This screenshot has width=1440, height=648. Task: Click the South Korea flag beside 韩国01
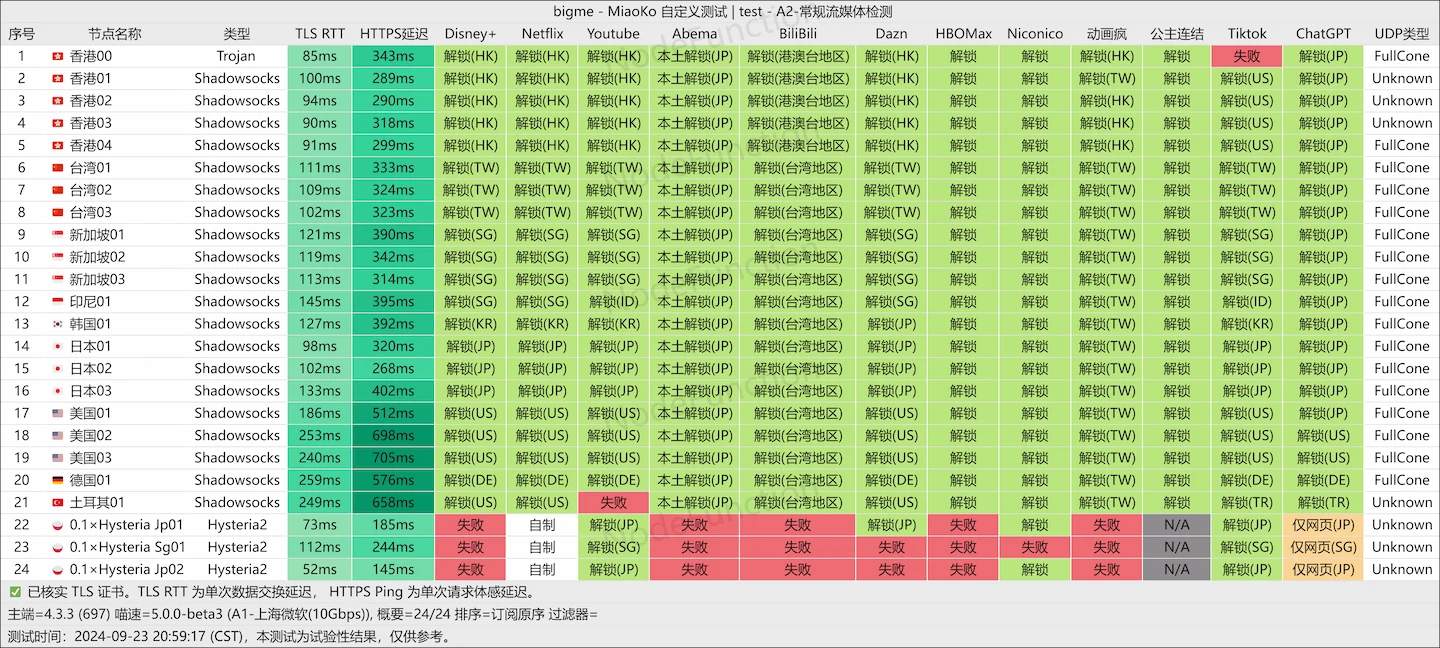[x=57, y=324]
